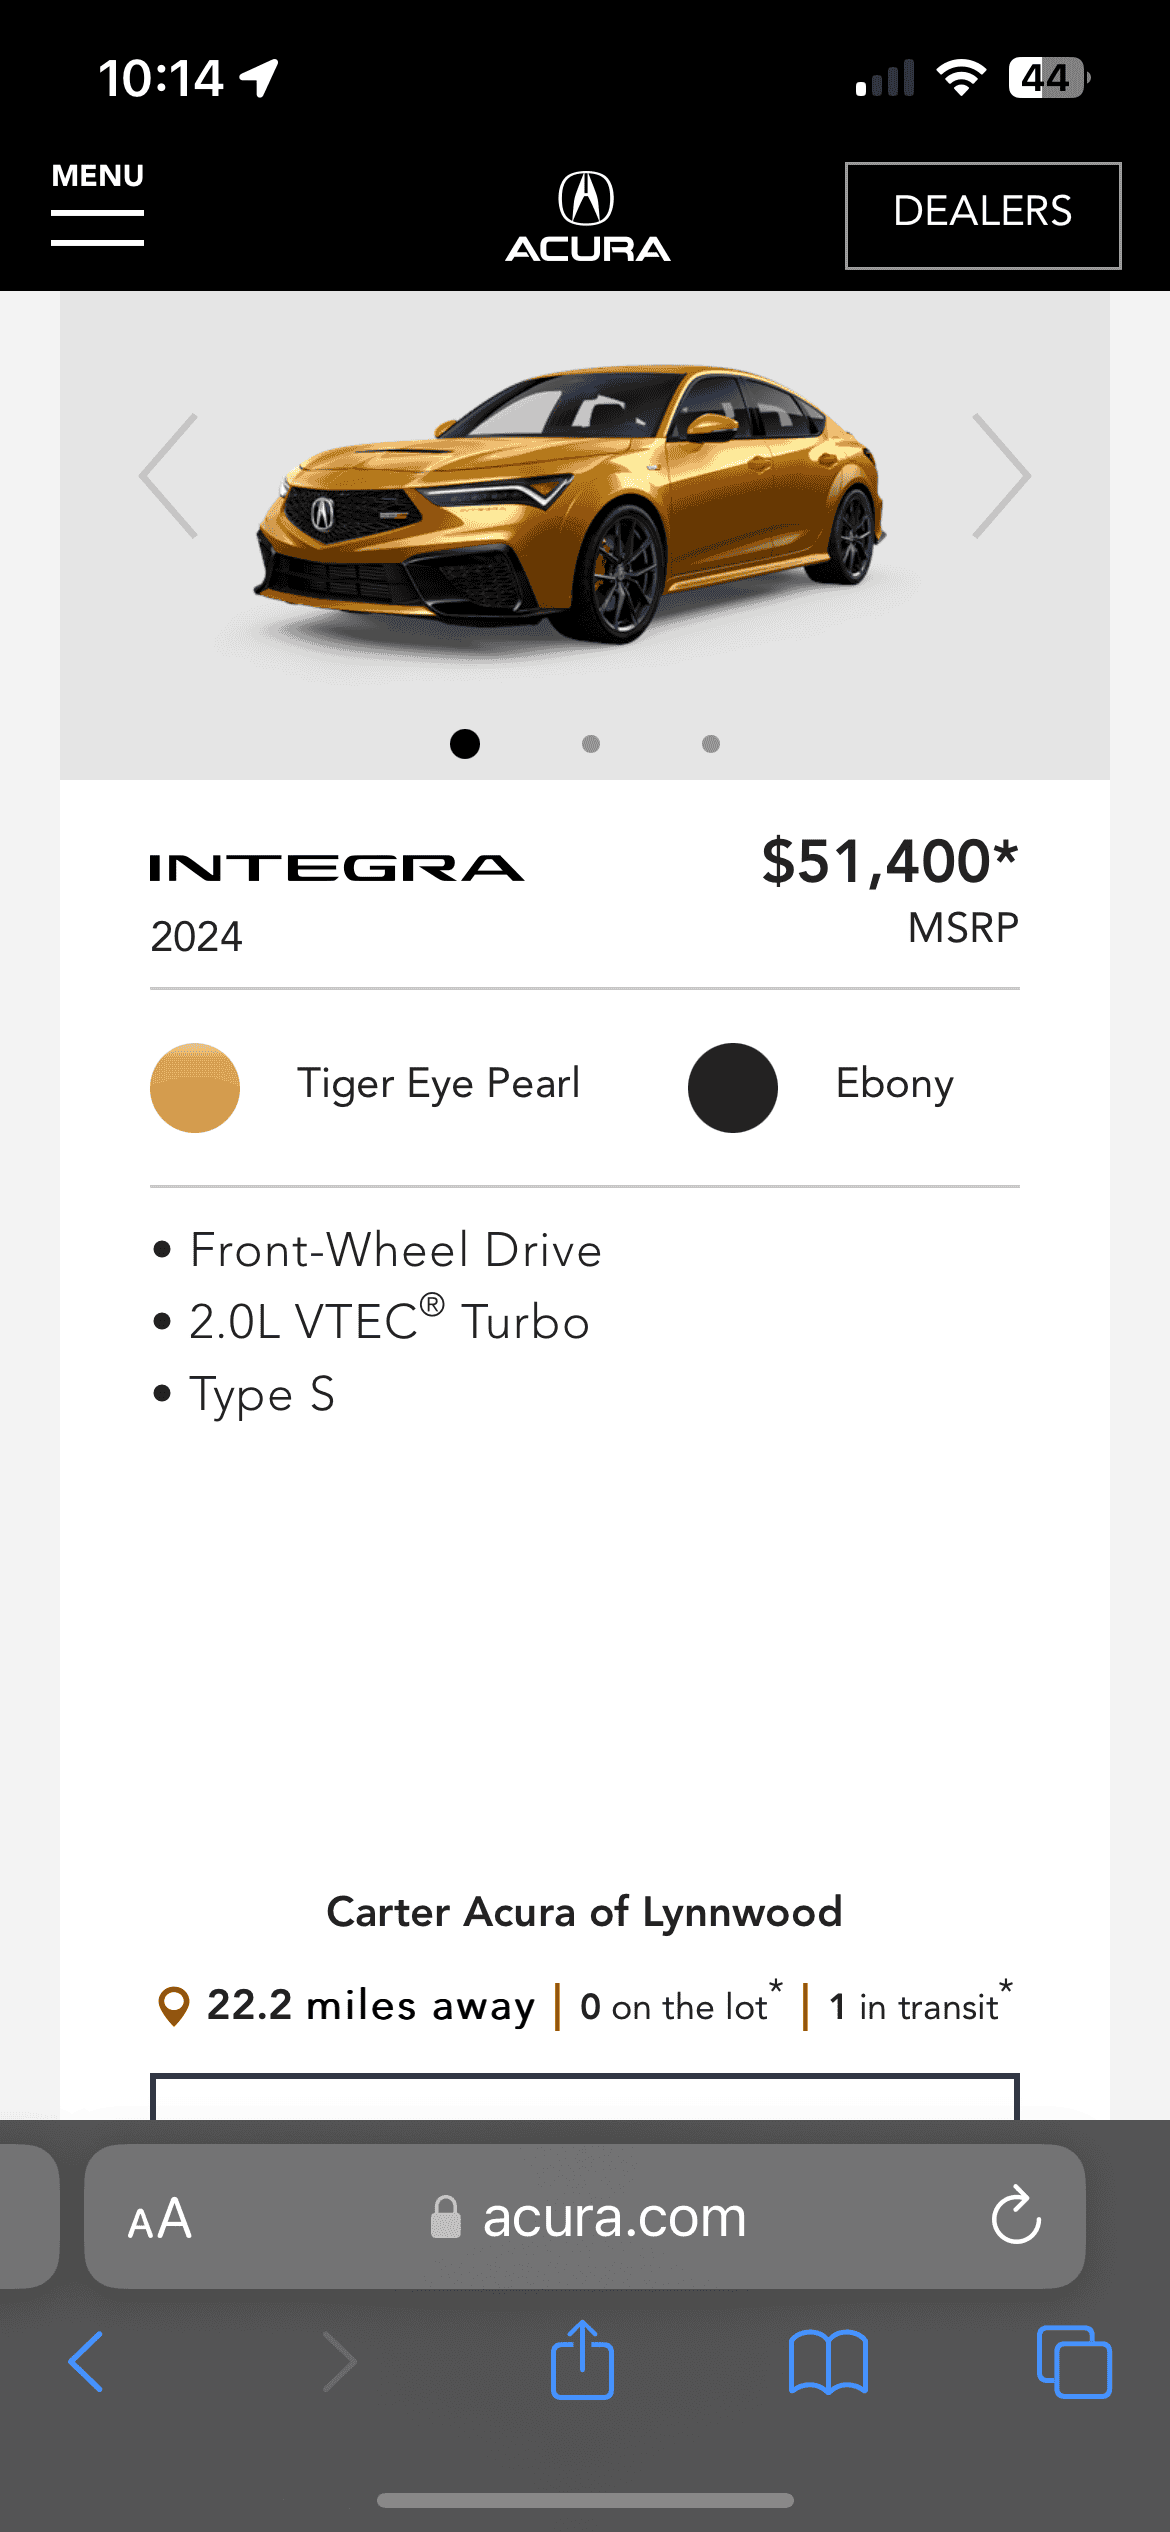Image resolution: width=1170 pixels, height=2532 pixels.
Task: Reload the page with refresh icon
Action: pyautogui.click(x=1016, y=2216)
